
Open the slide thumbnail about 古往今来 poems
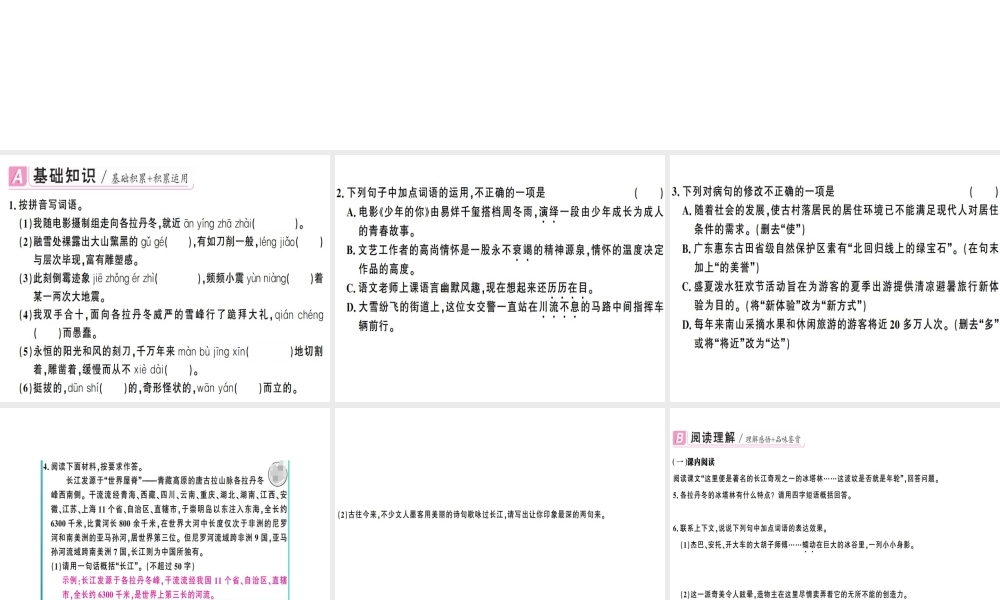pos(500,504)
